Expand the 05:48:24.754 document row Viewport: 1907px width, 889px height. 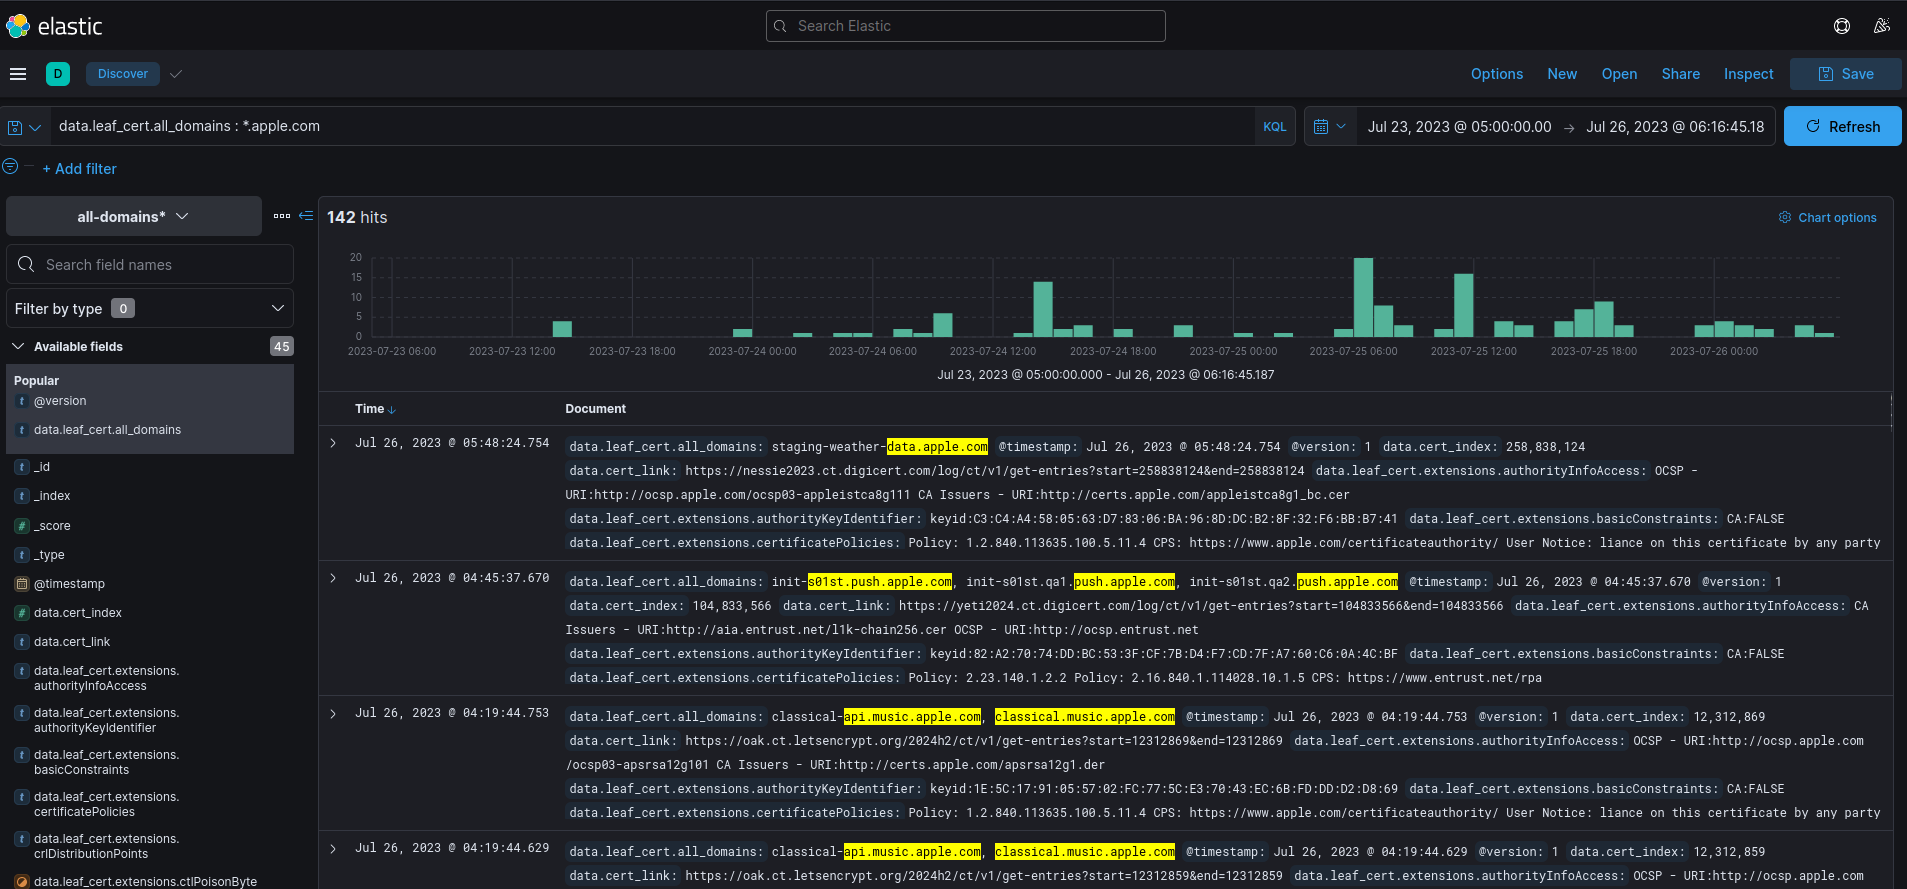click(333, 443)
